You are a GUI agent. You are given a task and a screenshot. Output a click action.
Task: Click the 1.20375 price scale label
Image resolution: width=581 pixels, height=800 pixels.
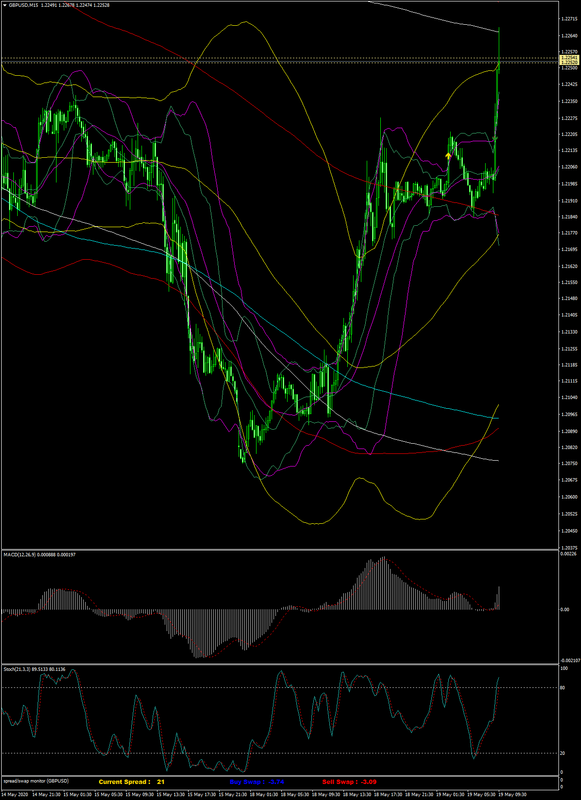[x=568, y=546]
